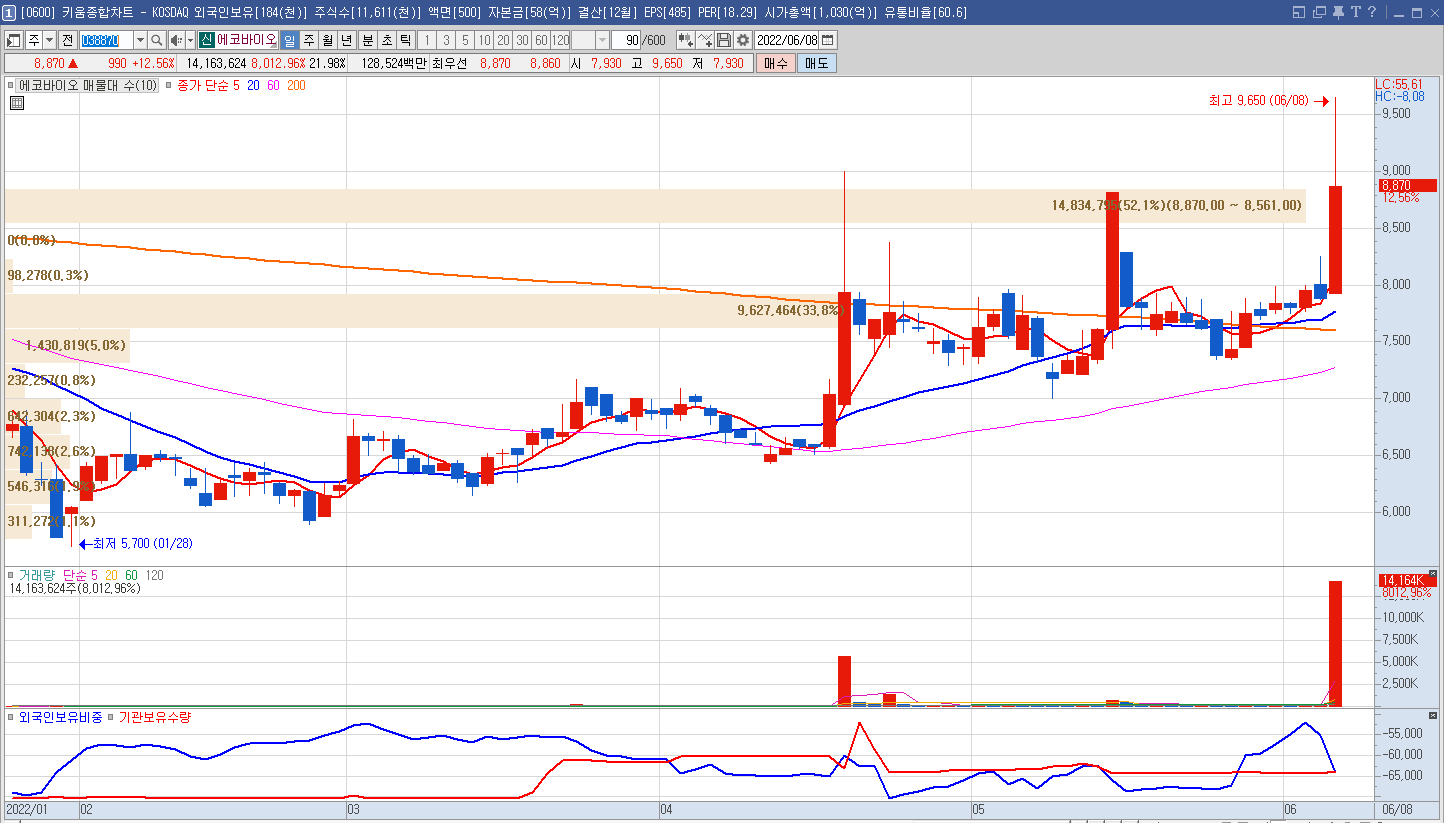Screen dimensions: 1444x823
Task: Click the stock code input field 038870
Action: (106, 40)
